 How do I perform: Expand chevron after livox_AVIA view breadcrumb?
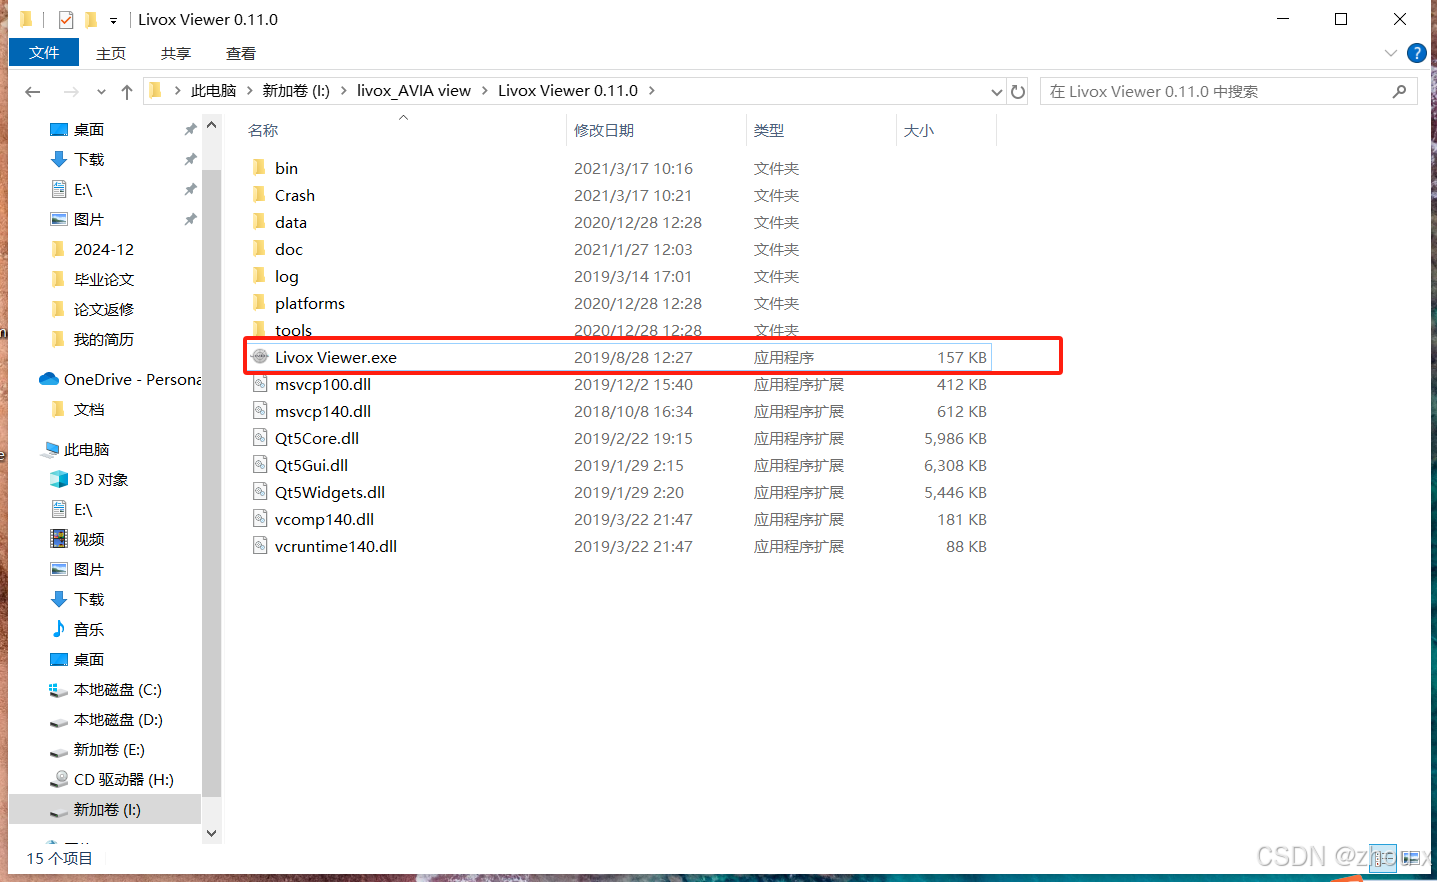tap(485, 91)
